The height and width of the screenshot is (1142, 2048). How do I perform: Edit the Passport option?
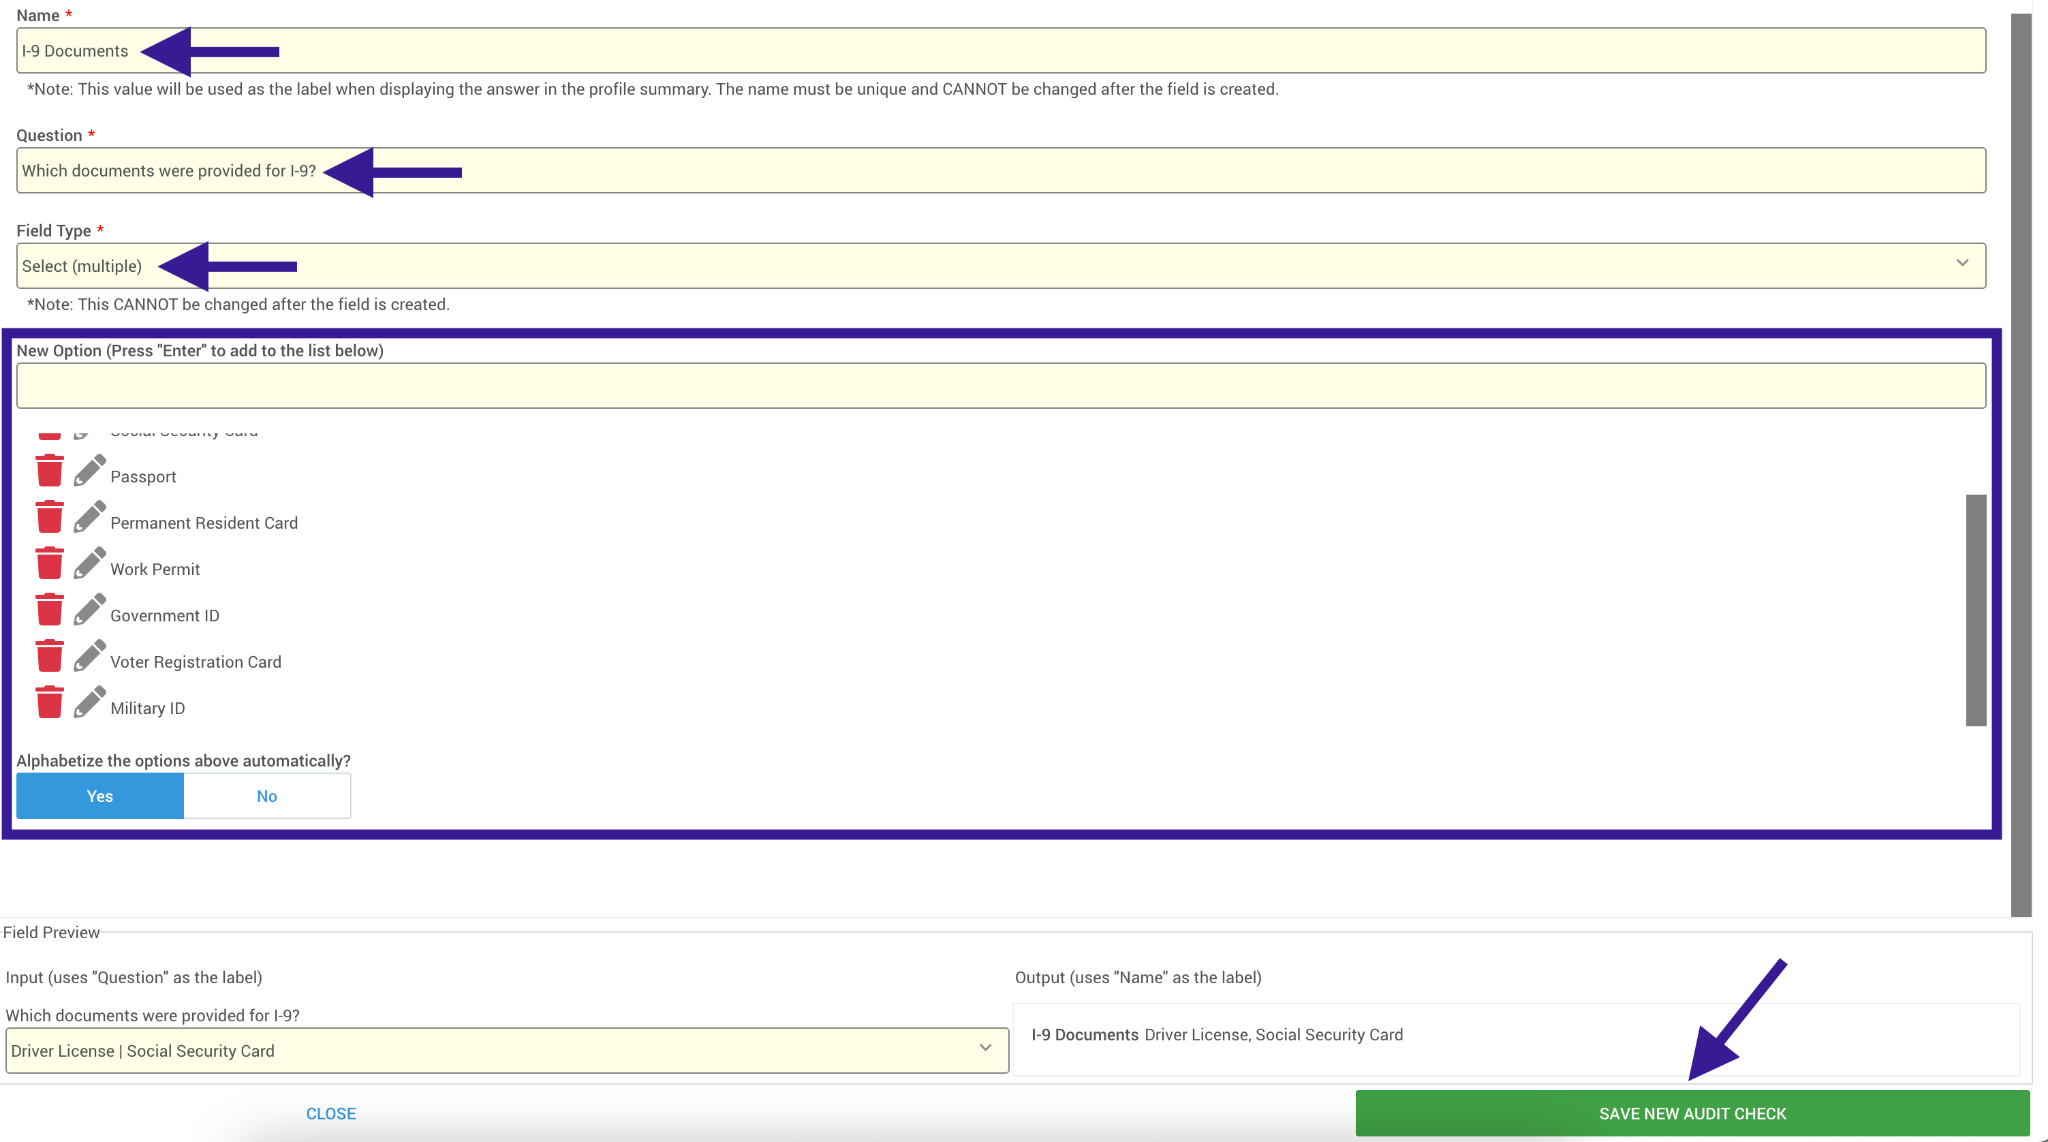[89, 471]
